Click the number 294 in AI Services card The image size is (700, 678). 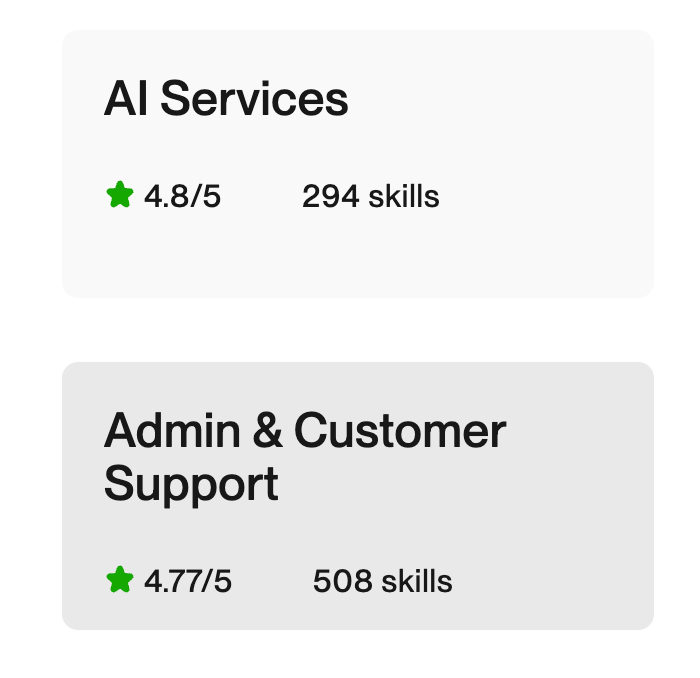330,197
